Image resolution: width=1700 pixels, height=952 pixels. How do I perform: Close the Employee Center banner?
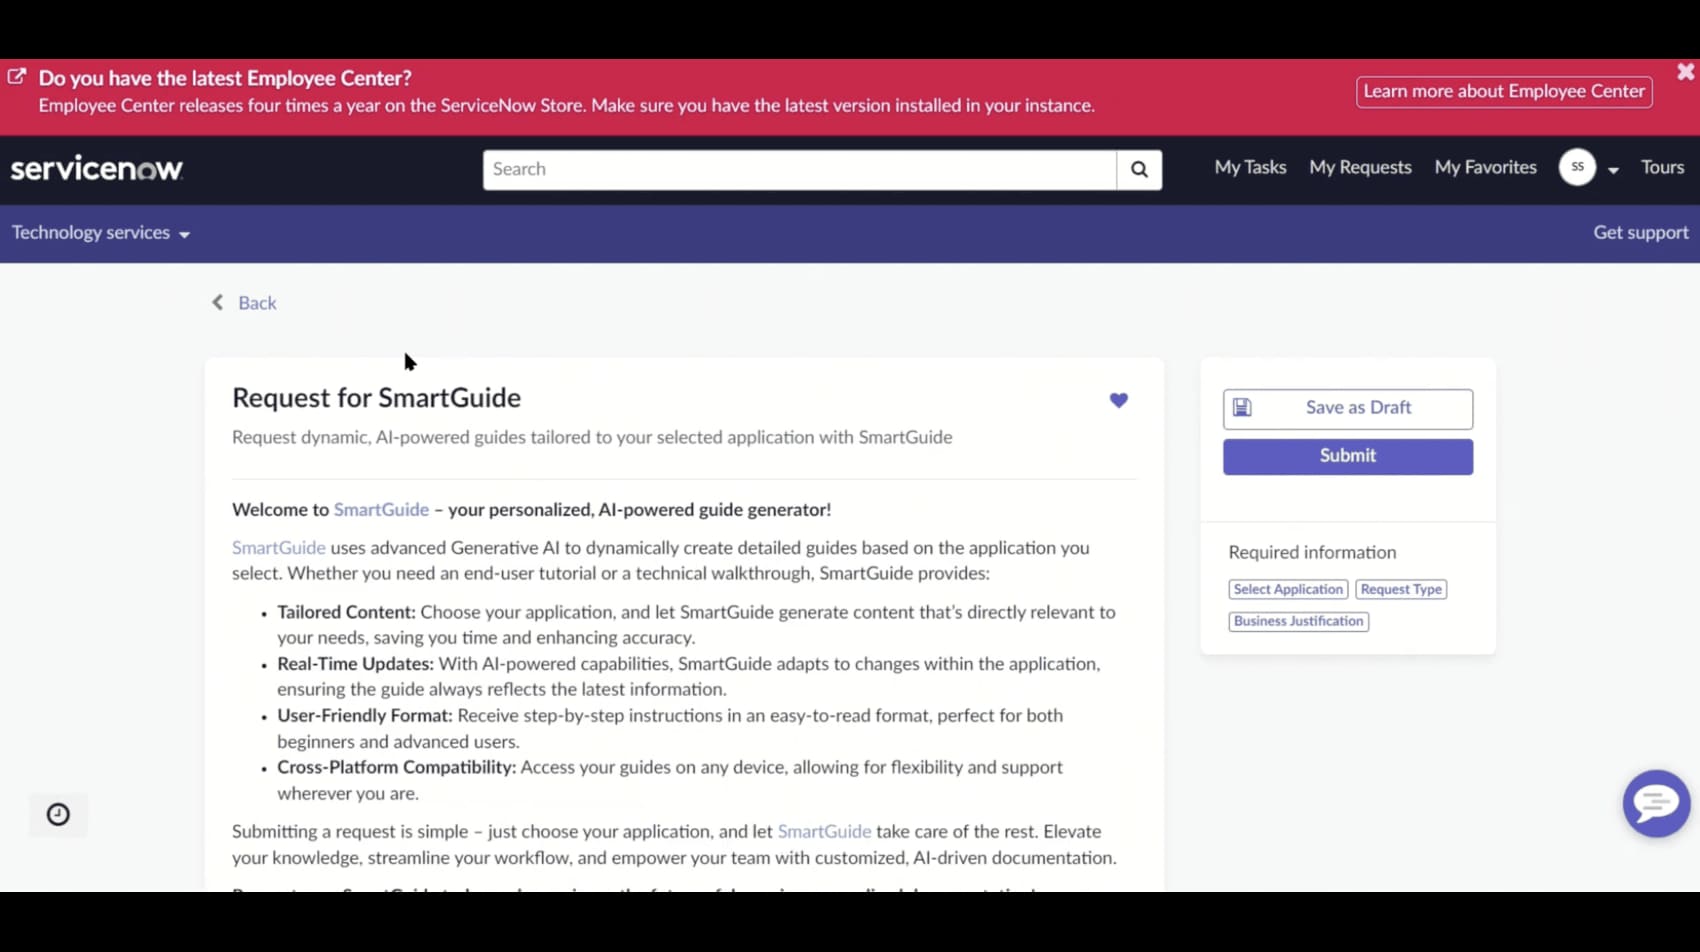coord(1685,72)
